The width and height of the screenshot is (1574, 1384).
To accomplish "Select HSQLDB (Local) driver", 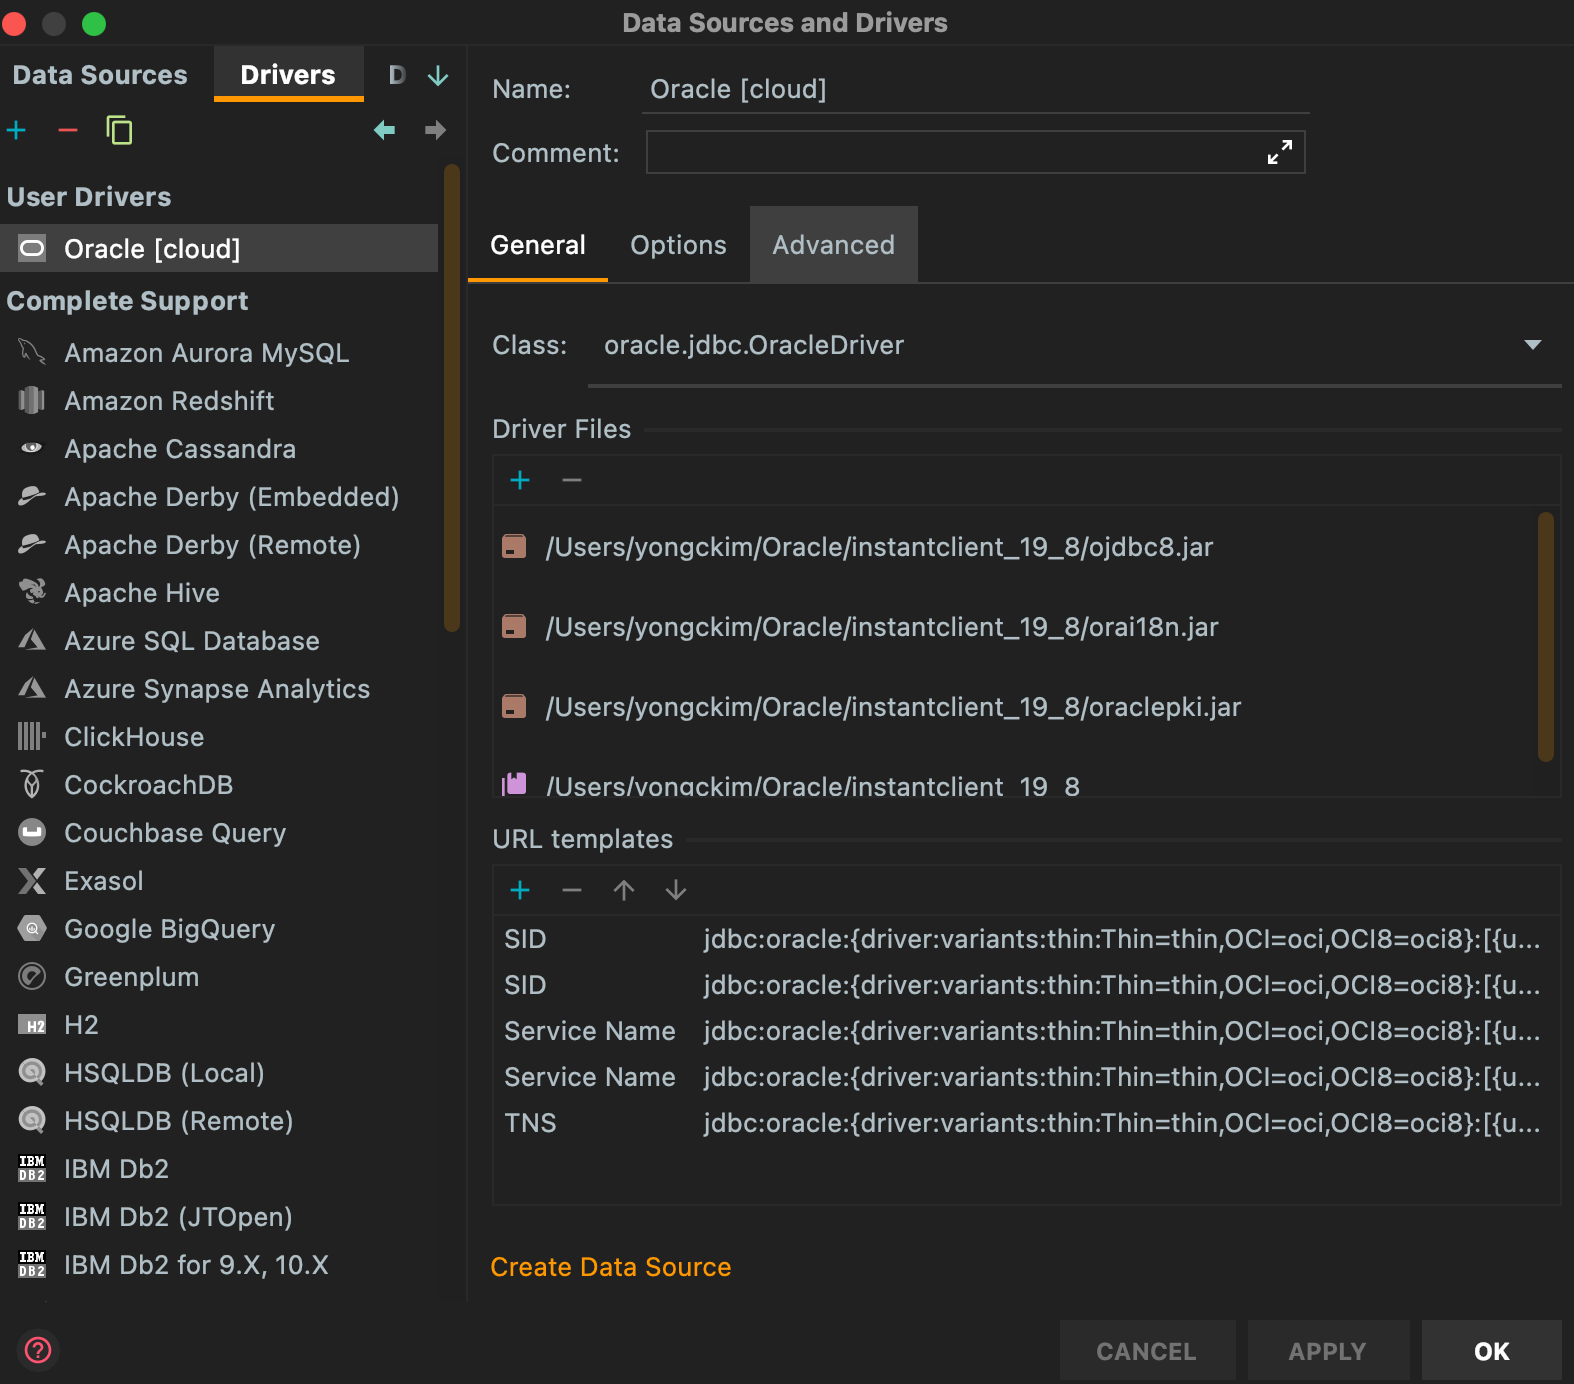I will 219,1072.
